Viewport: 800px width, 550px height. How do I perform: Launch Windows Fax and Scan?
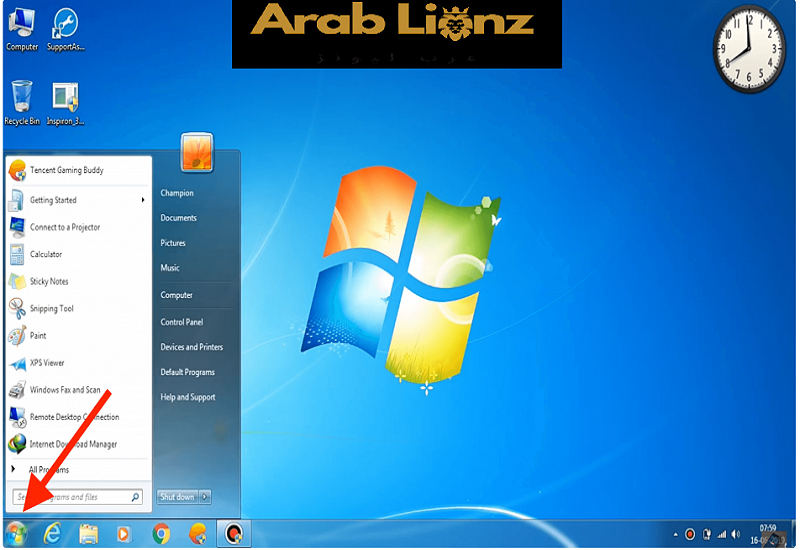click(79, 390)
